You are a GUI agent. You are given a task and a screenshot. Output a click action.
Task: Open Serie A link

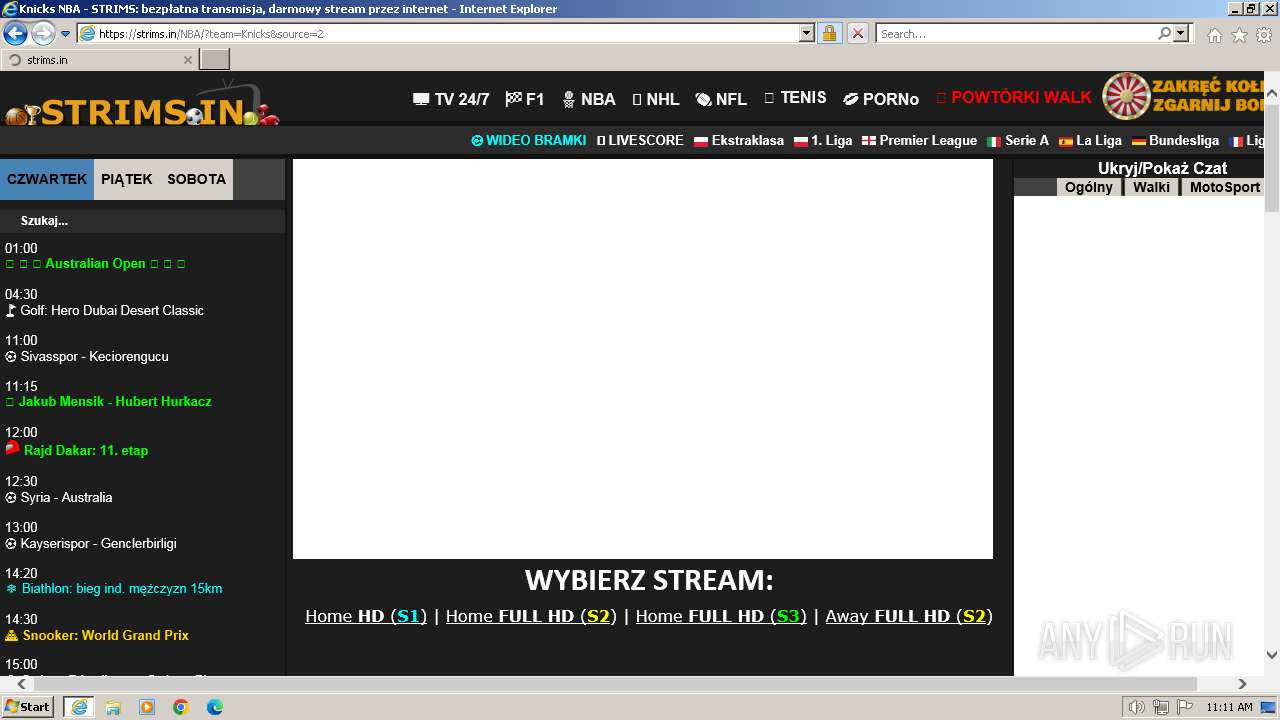(x=1018, y=141)
